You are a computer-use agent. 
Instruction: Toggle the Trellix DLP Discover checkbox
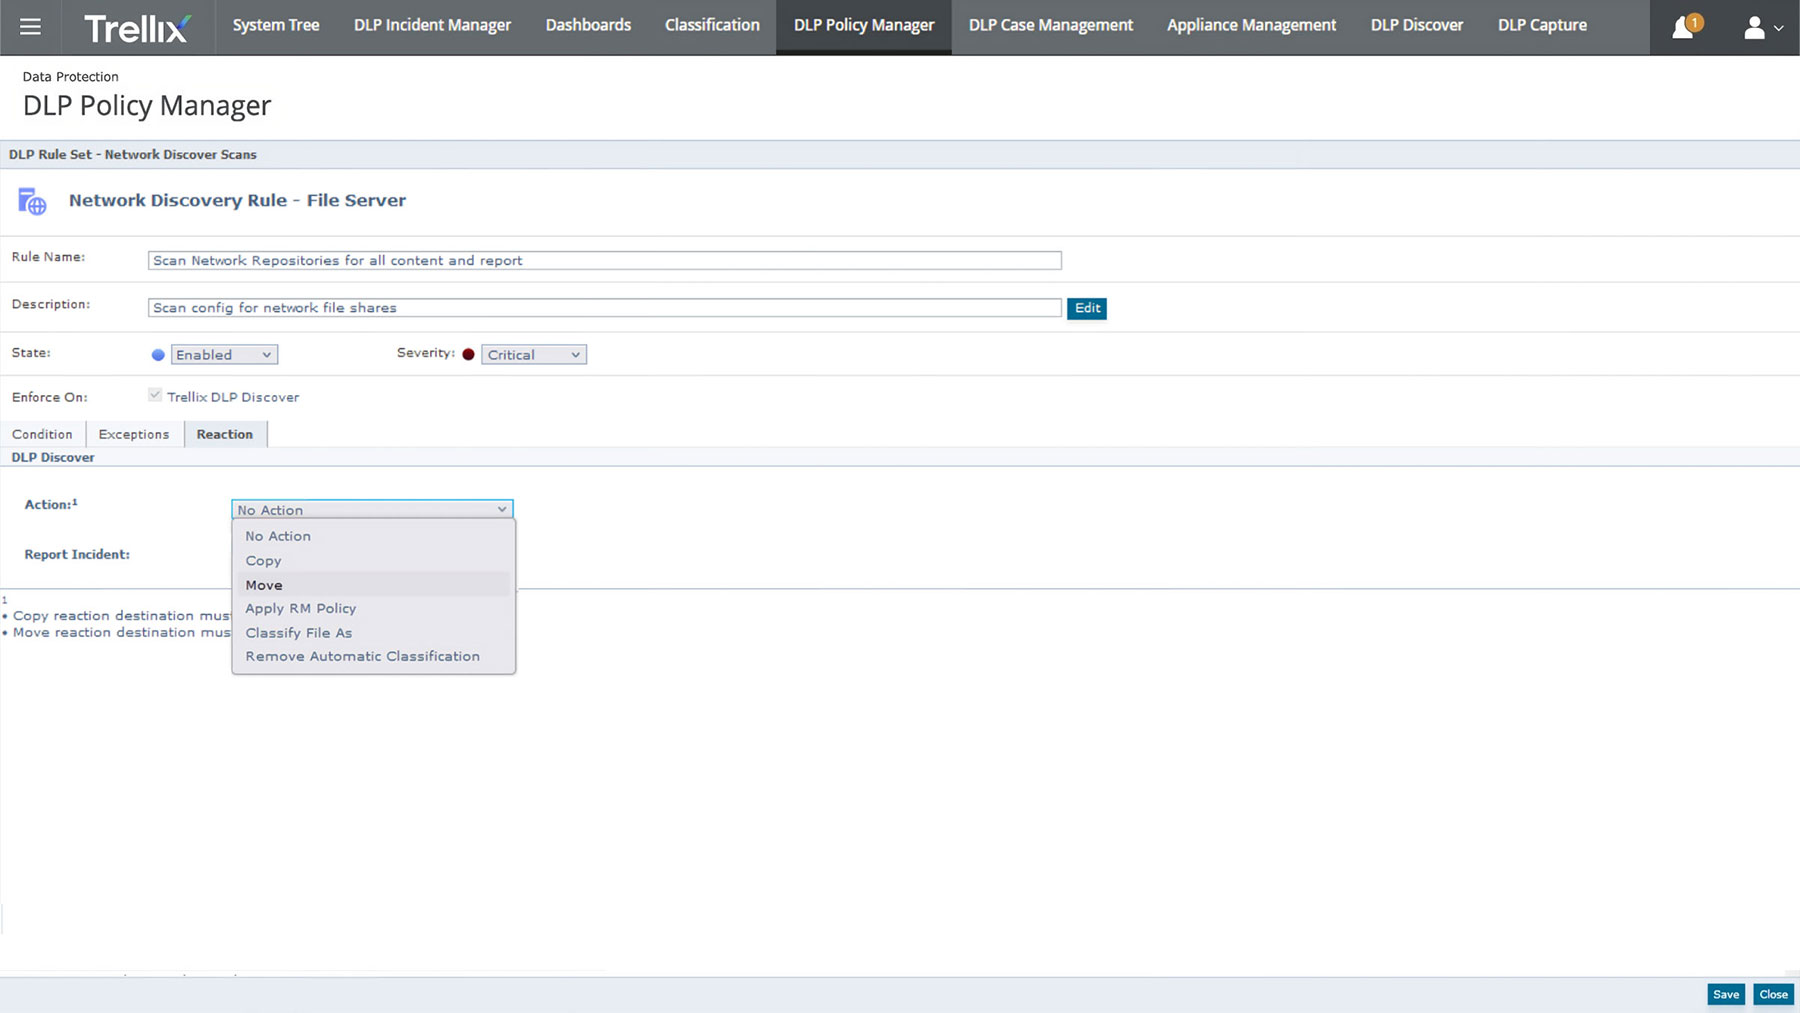click(155, 396)
